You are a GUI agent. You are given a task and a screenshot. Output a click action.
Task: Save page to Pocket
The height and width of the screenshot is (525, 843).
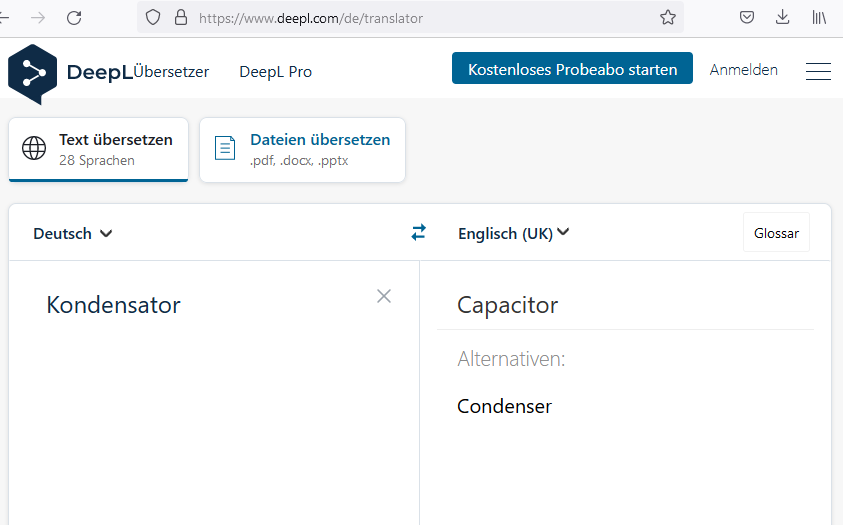(x=747, y=18)
